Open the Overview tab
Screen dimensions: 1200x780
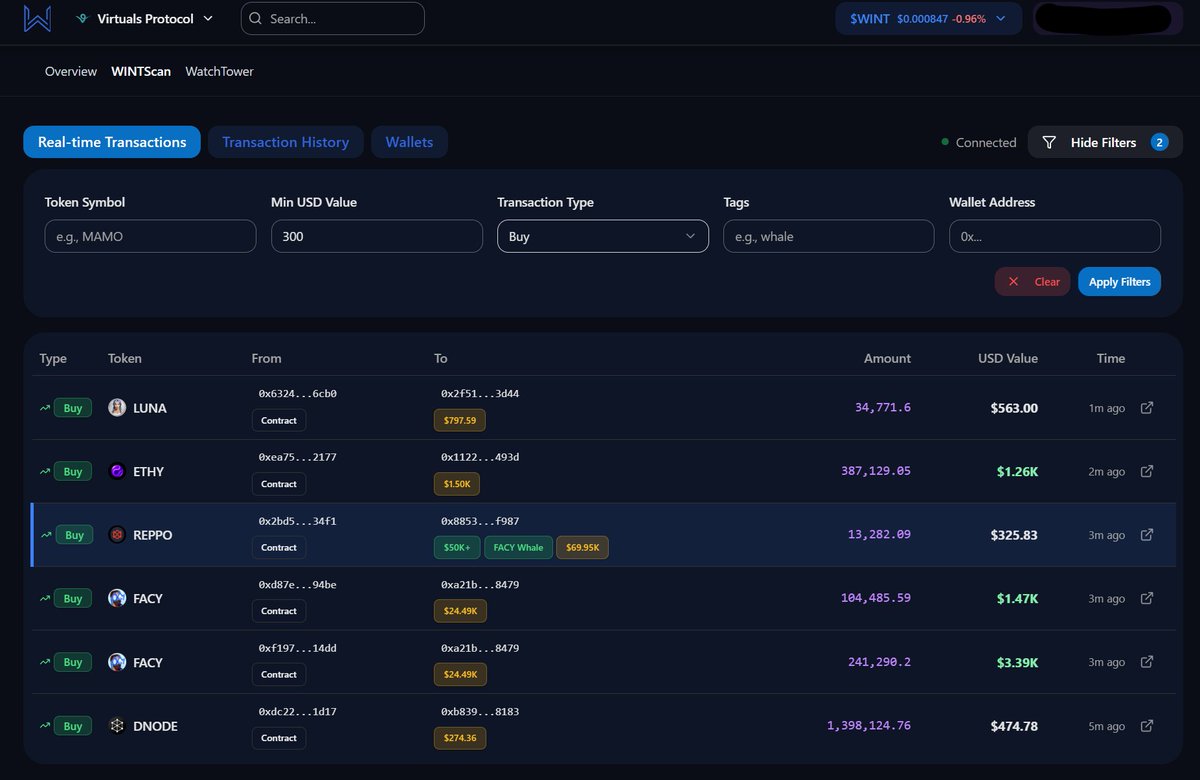(71, 72)
